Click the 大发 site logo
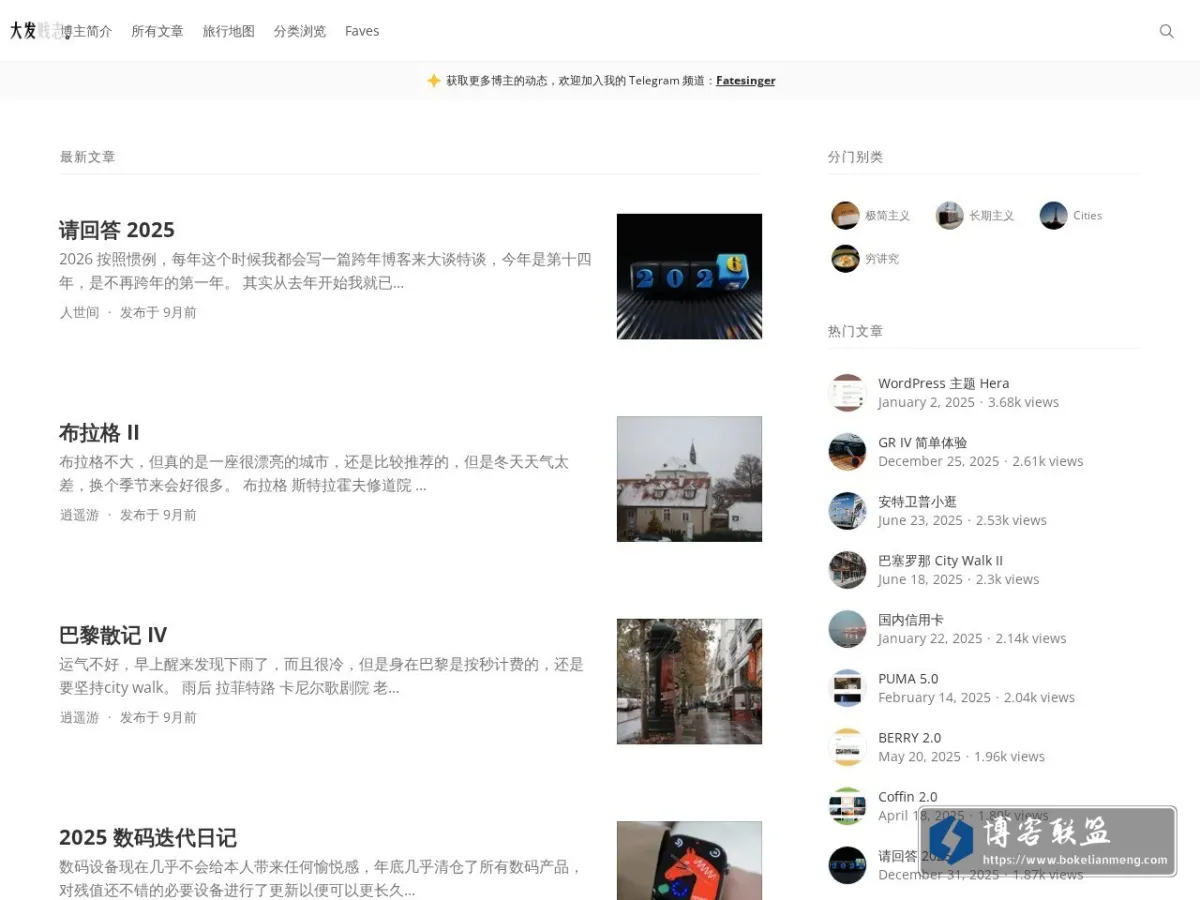The image size is (1200, 900). (38, 31)
